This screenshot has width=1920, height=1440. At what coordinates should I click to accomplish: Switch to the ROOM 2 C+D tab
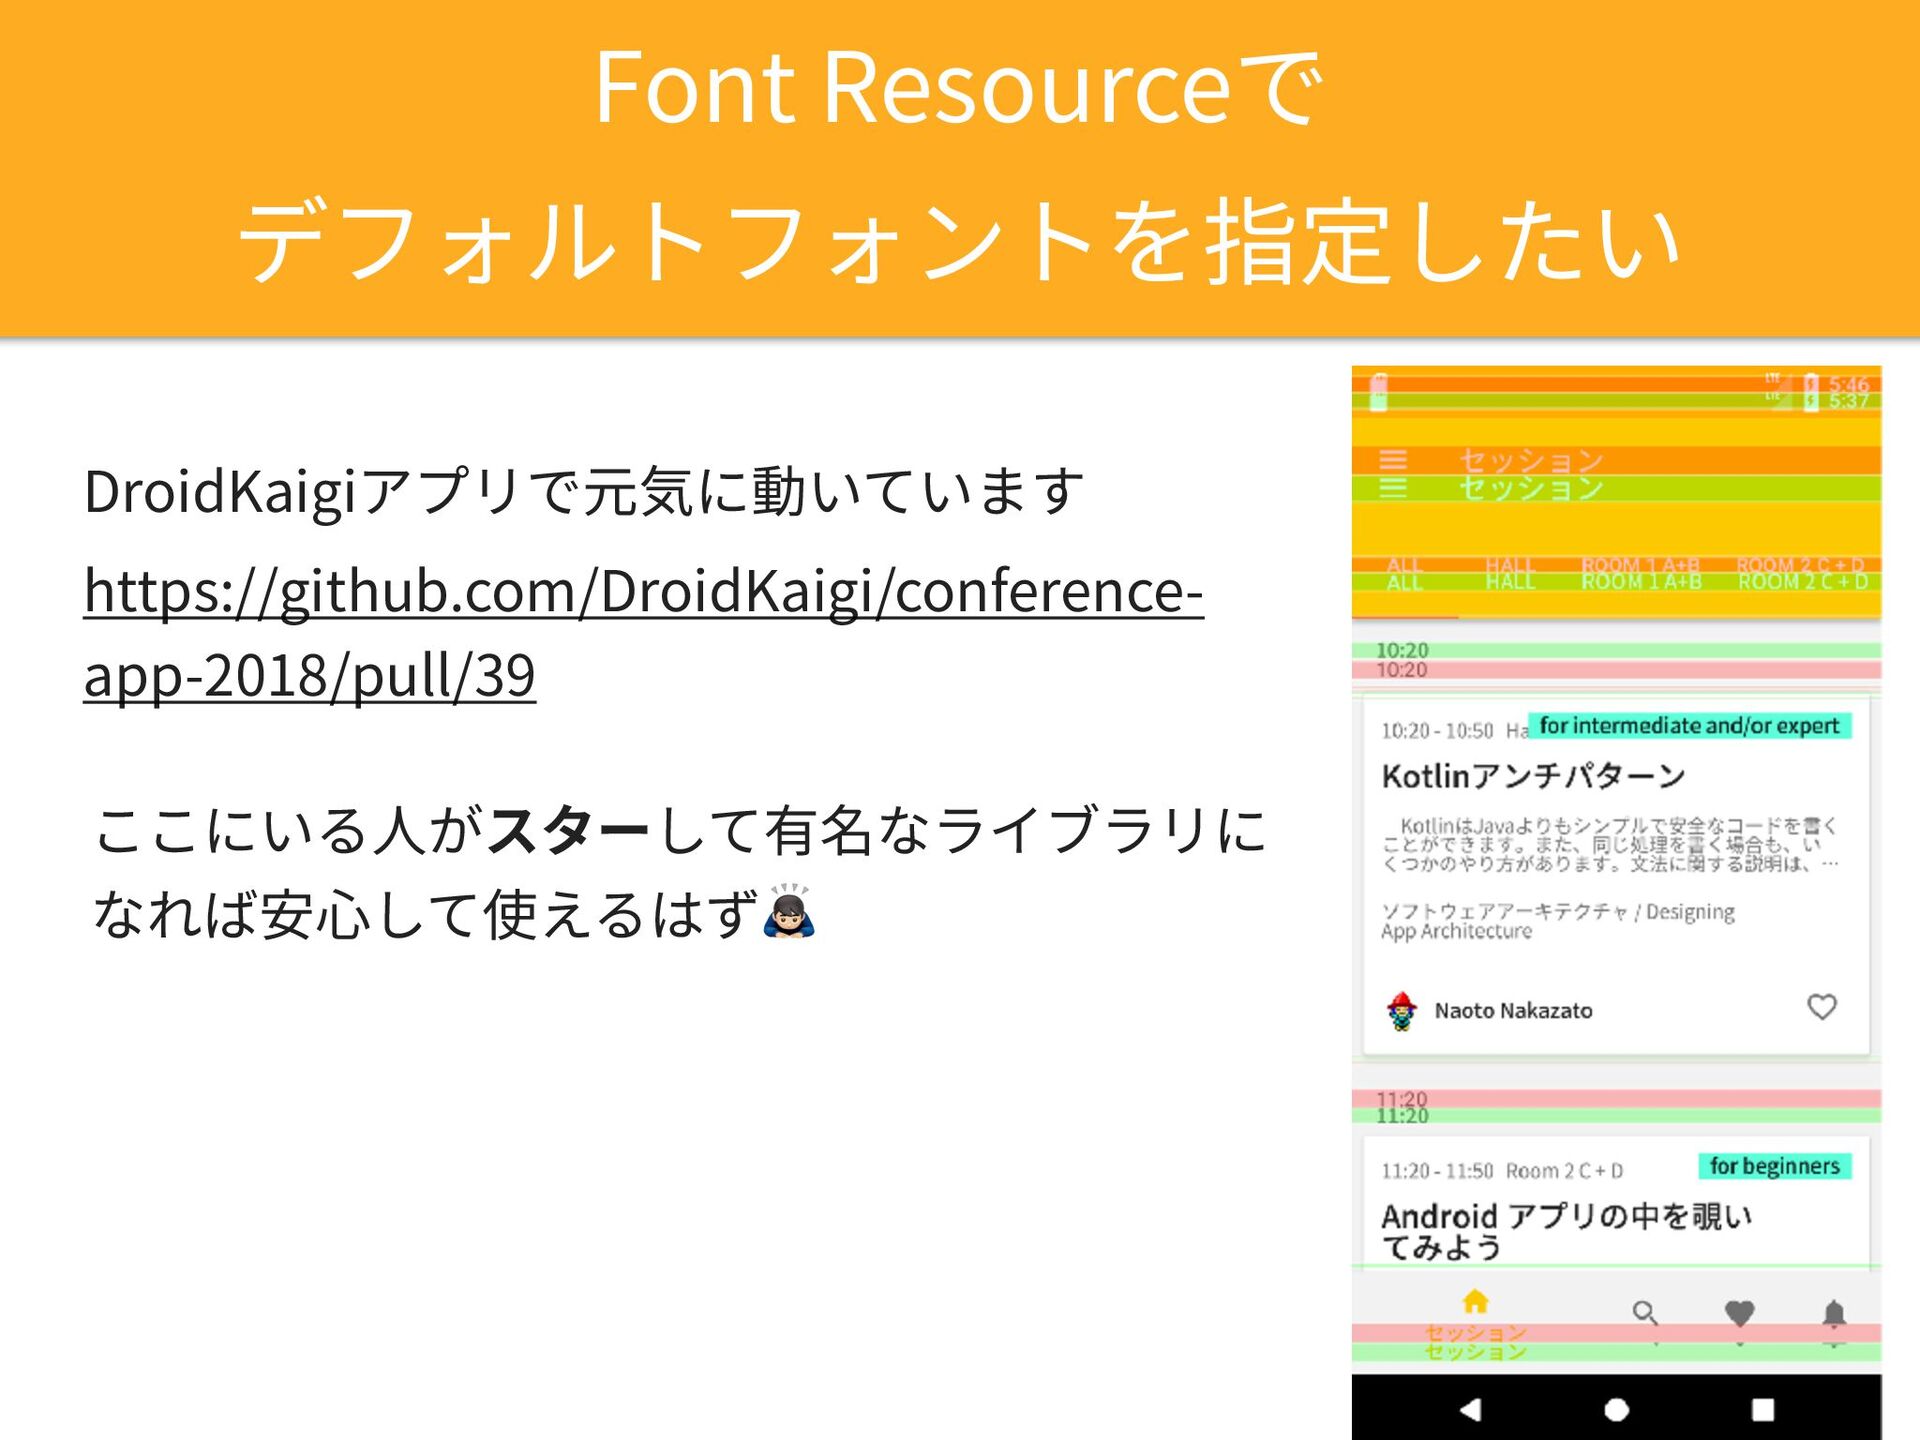point(1802,574)
